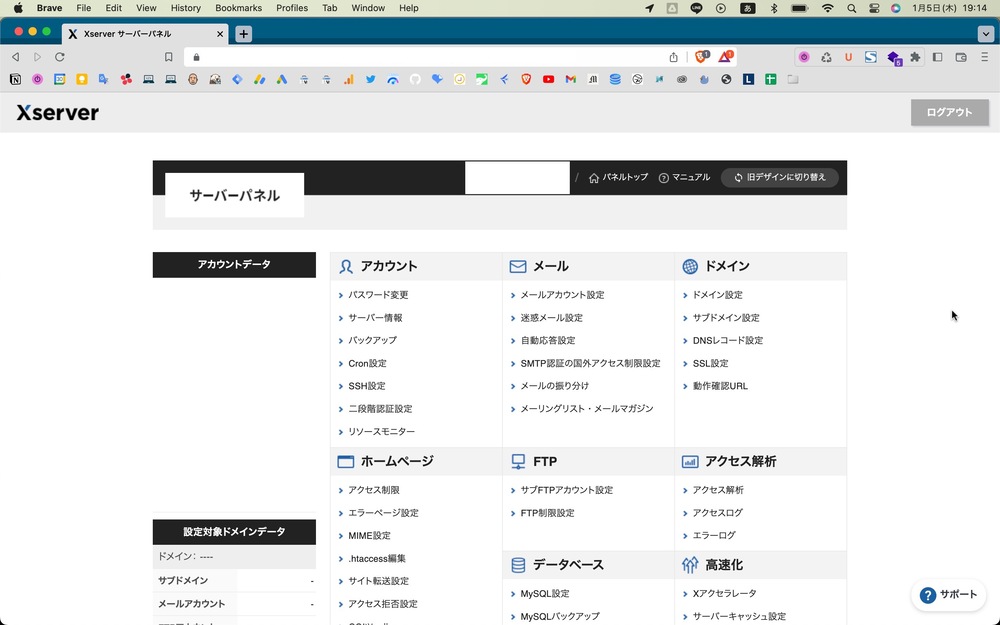This screenshot has height=625, width=1000.
Task: Go to パネルトップ
Action: click(618, 177)
